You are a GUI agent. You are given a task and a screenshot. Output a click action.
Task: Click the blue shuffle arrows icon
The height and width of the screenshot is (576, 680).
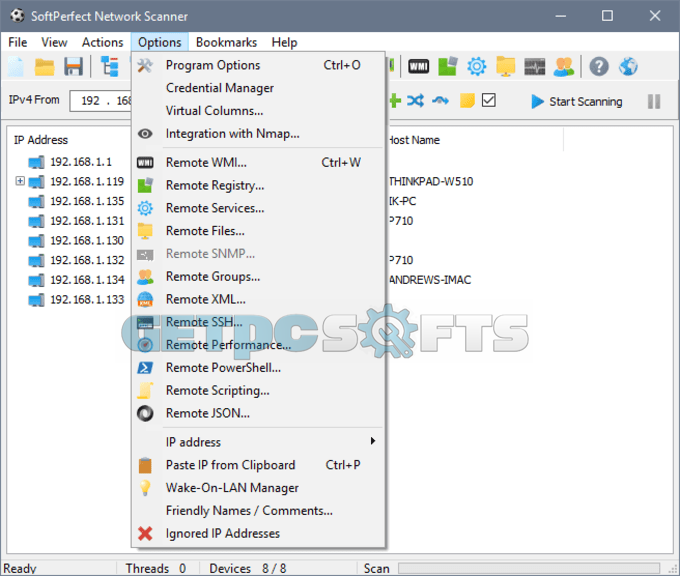[x=415, y=101]
